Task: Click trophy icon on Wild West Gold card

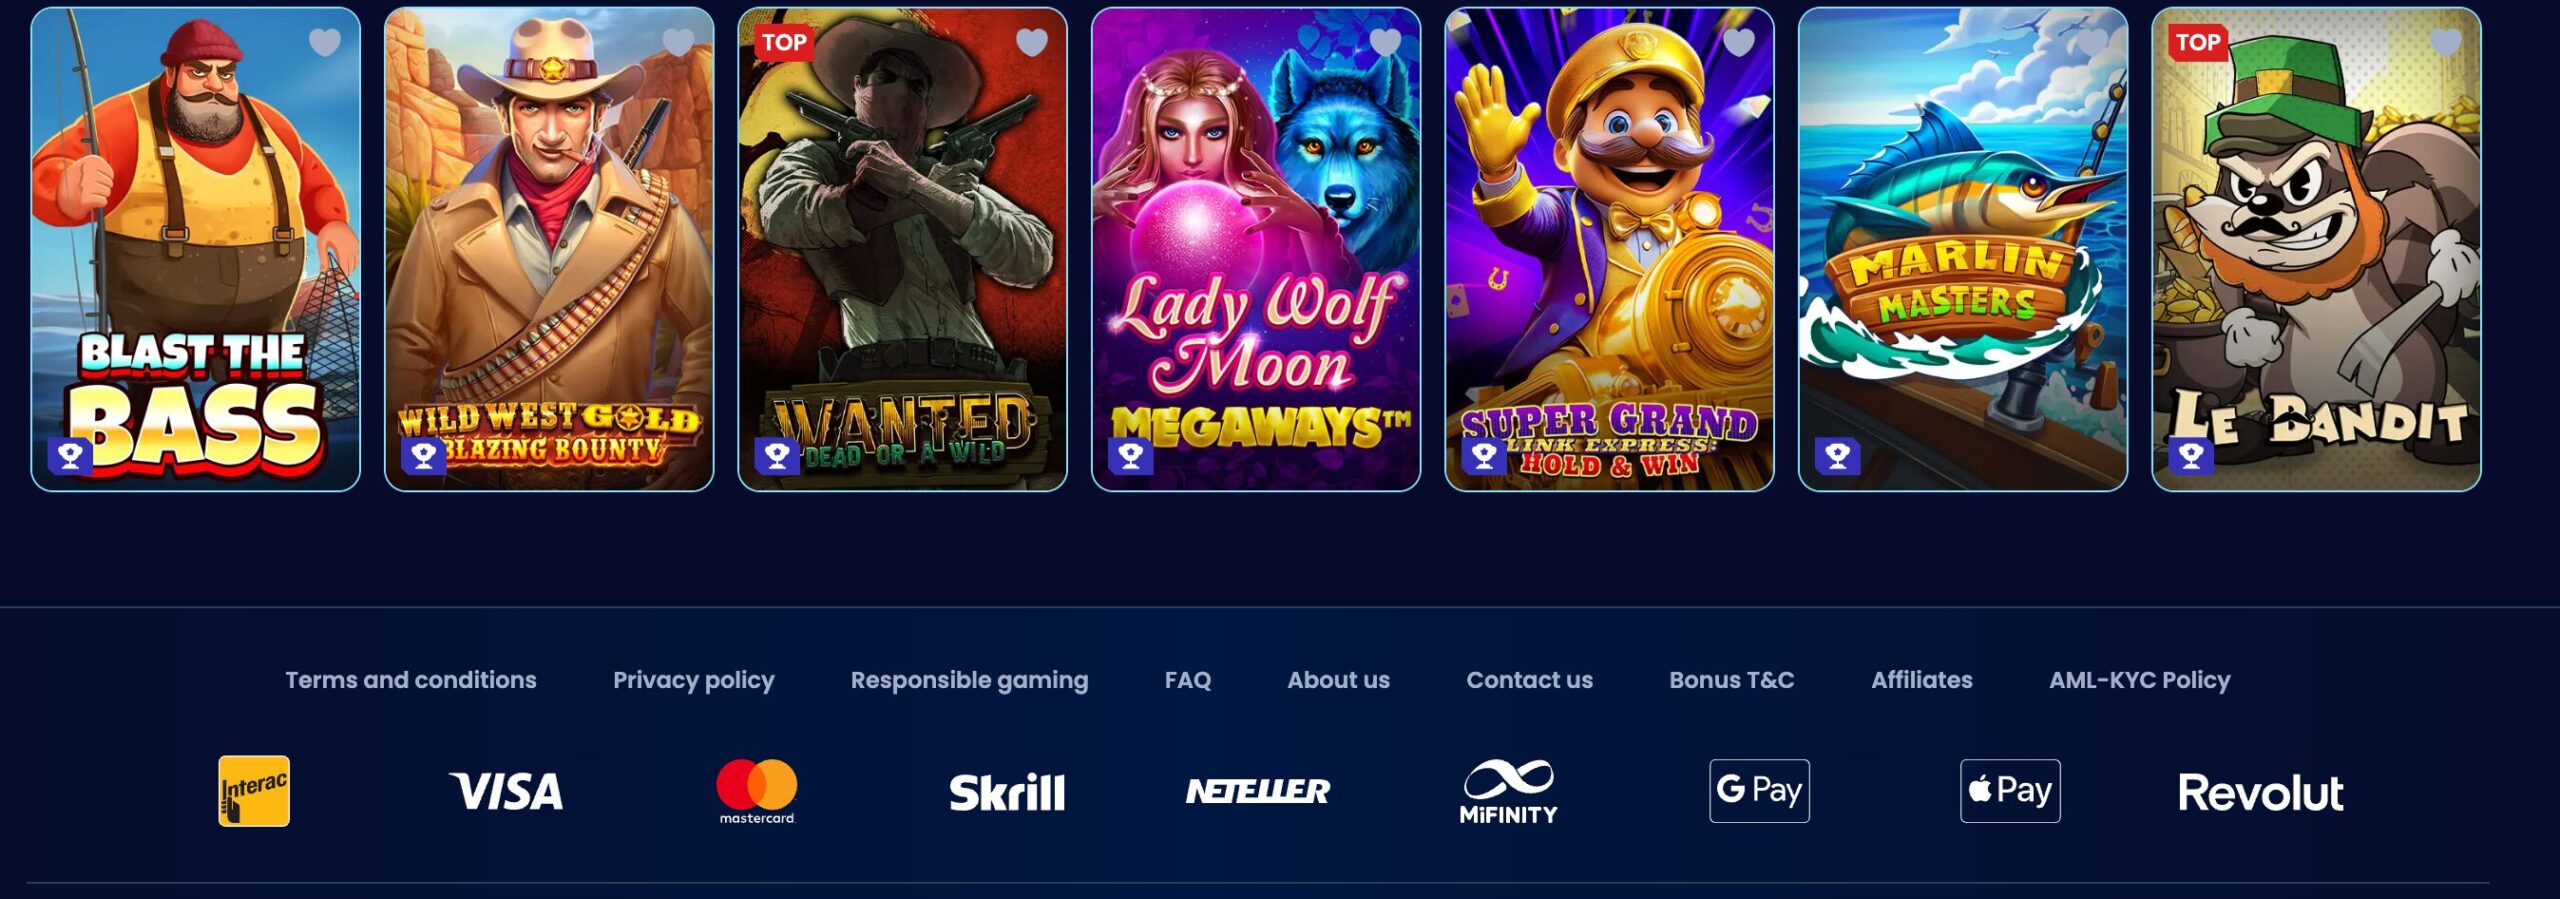Action: [x=424, y=456]
